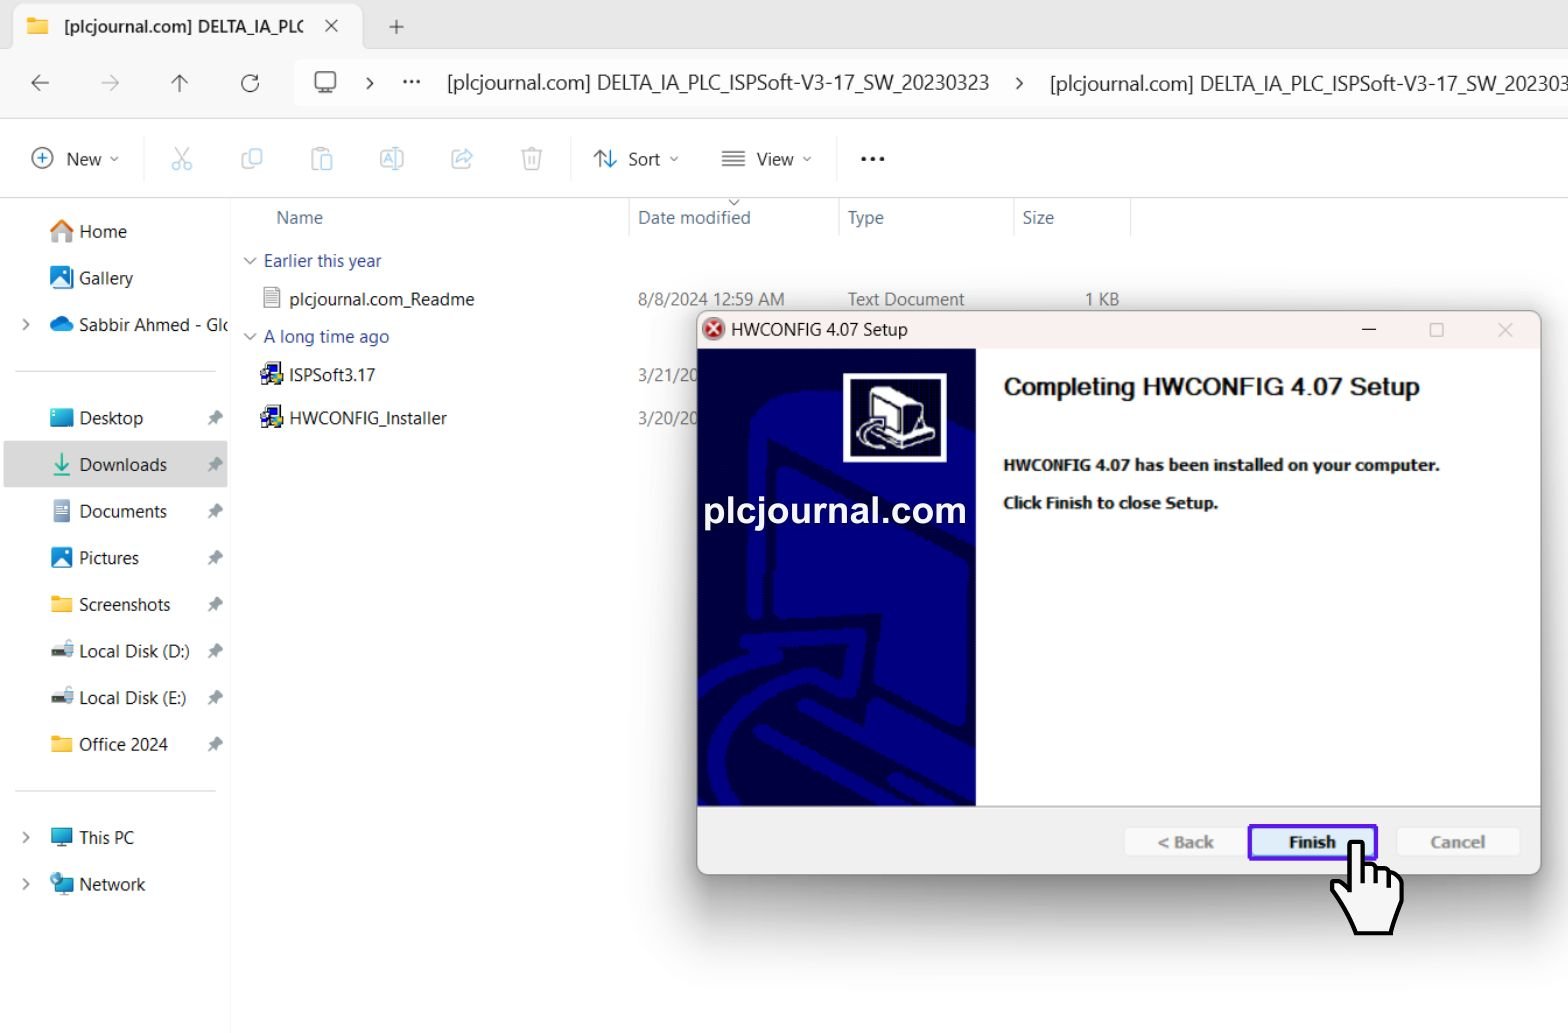Unpin Documents using its pin icon
The height and width of the screenshot is (1033, 1568).
[x=214, y=511]
